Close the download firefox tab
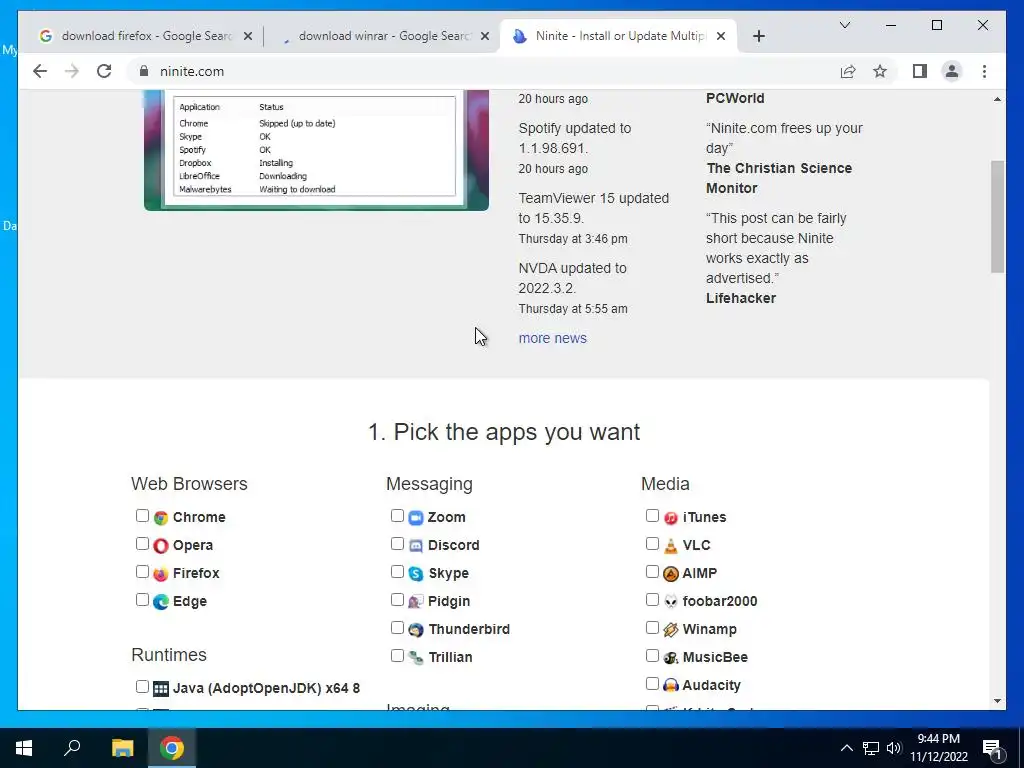 coord(248,37)
